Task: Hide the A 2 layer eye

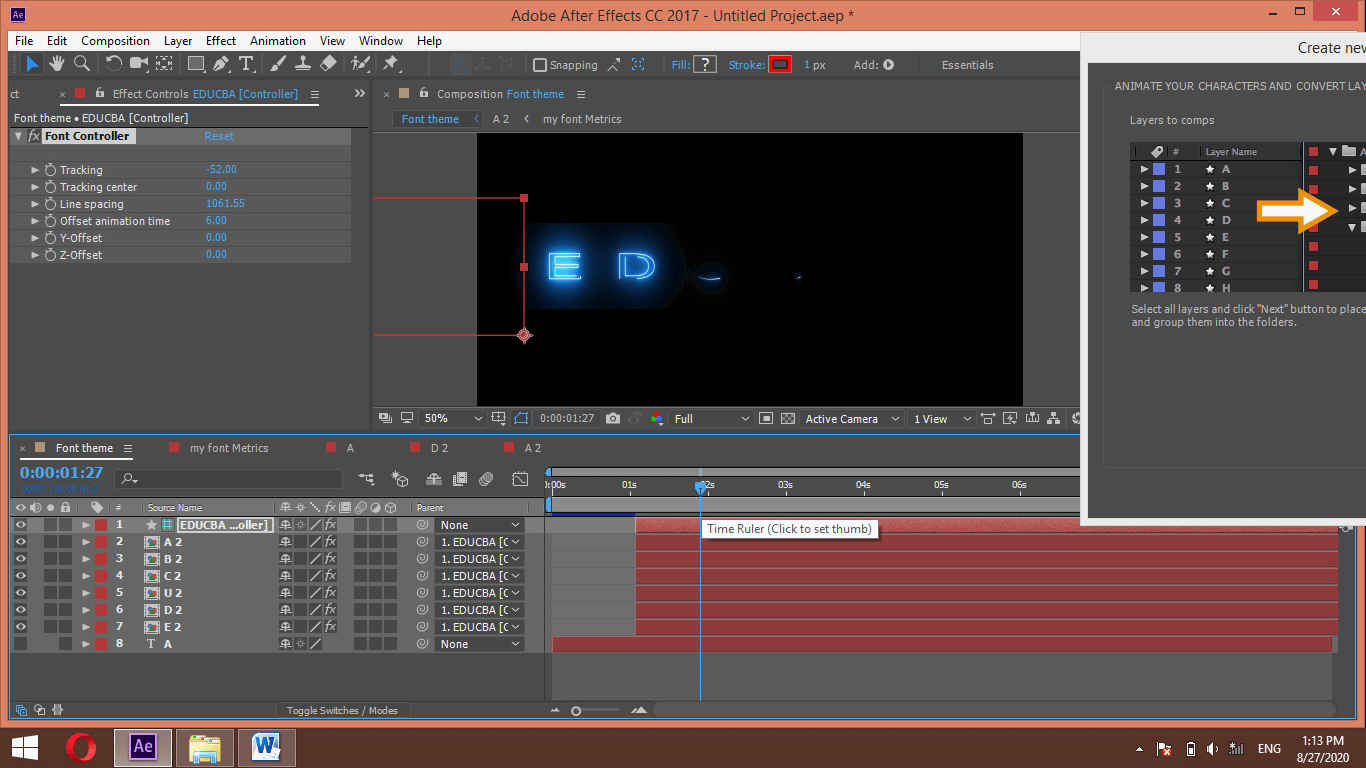Action: (x=20, y=542)
